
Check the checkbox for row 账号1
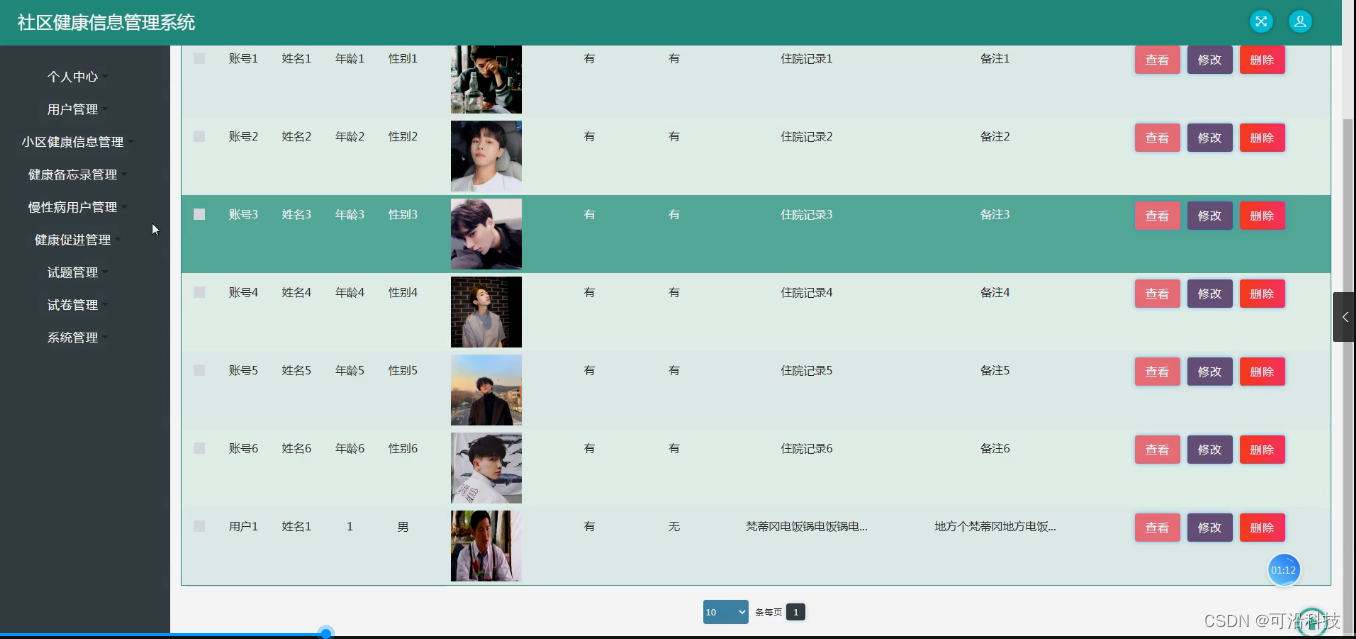click(x=198, y=58)
